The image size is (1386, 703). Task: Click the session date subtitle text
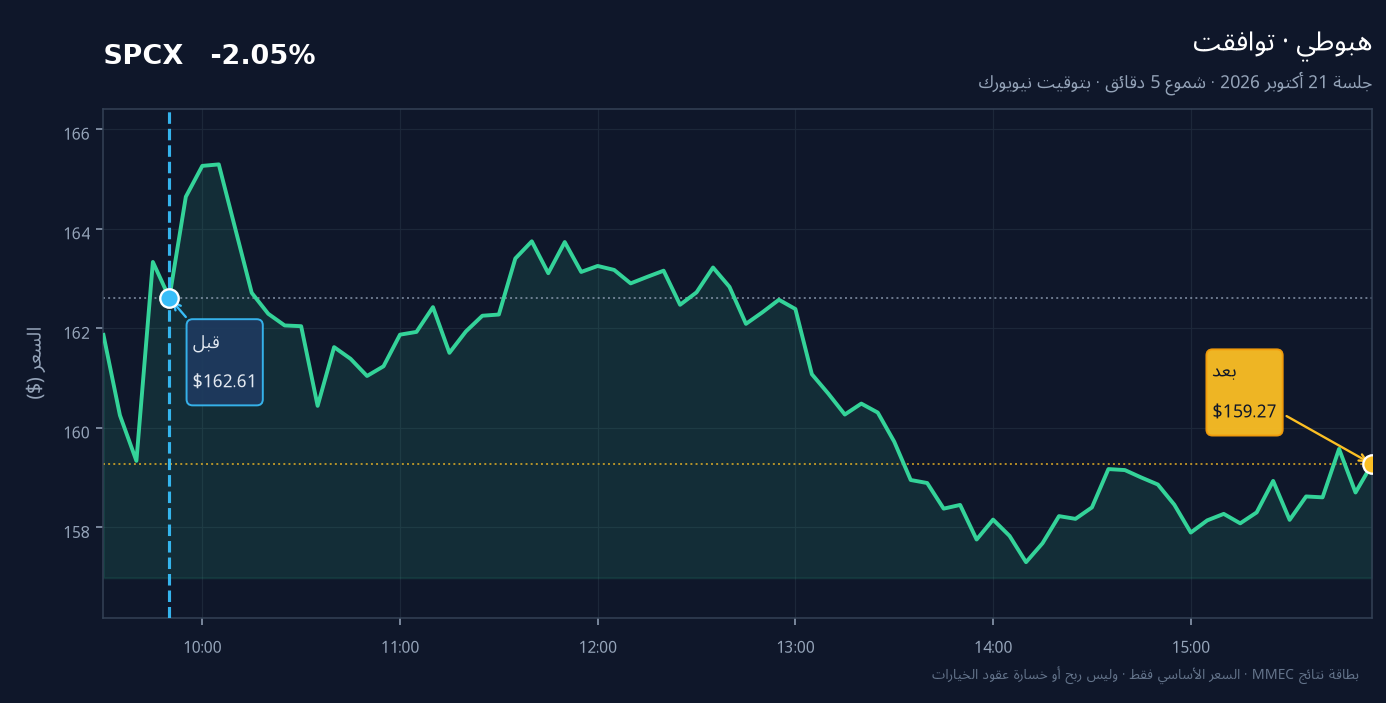1175,82
